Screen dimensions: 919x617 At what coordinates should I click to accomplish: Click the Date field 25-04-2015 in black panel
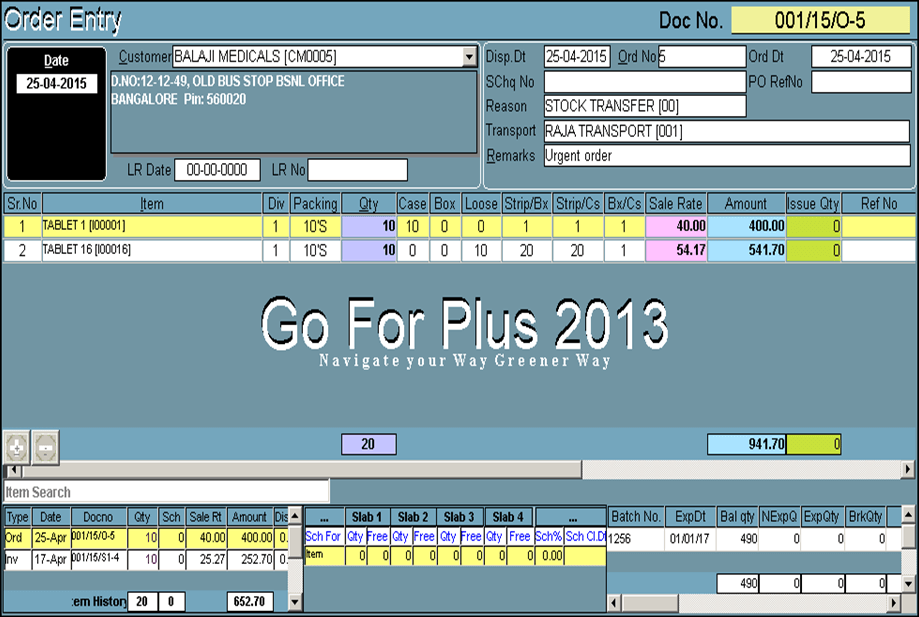tap(56, 83)
